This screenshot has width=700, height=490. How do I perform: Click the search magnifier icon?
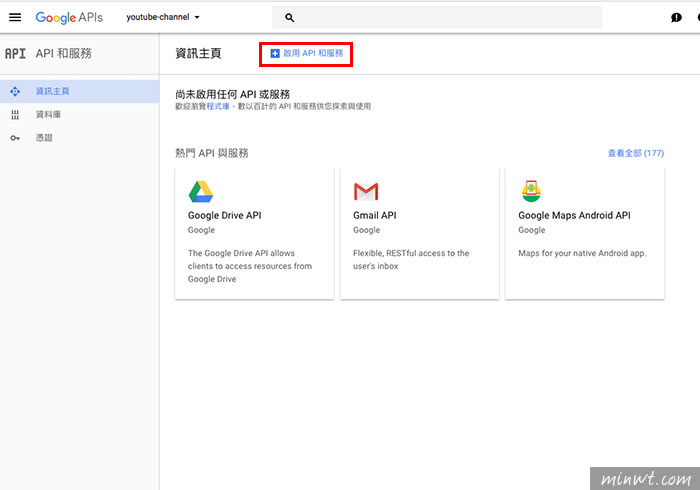pyautogui.click(x=289, y=18)
